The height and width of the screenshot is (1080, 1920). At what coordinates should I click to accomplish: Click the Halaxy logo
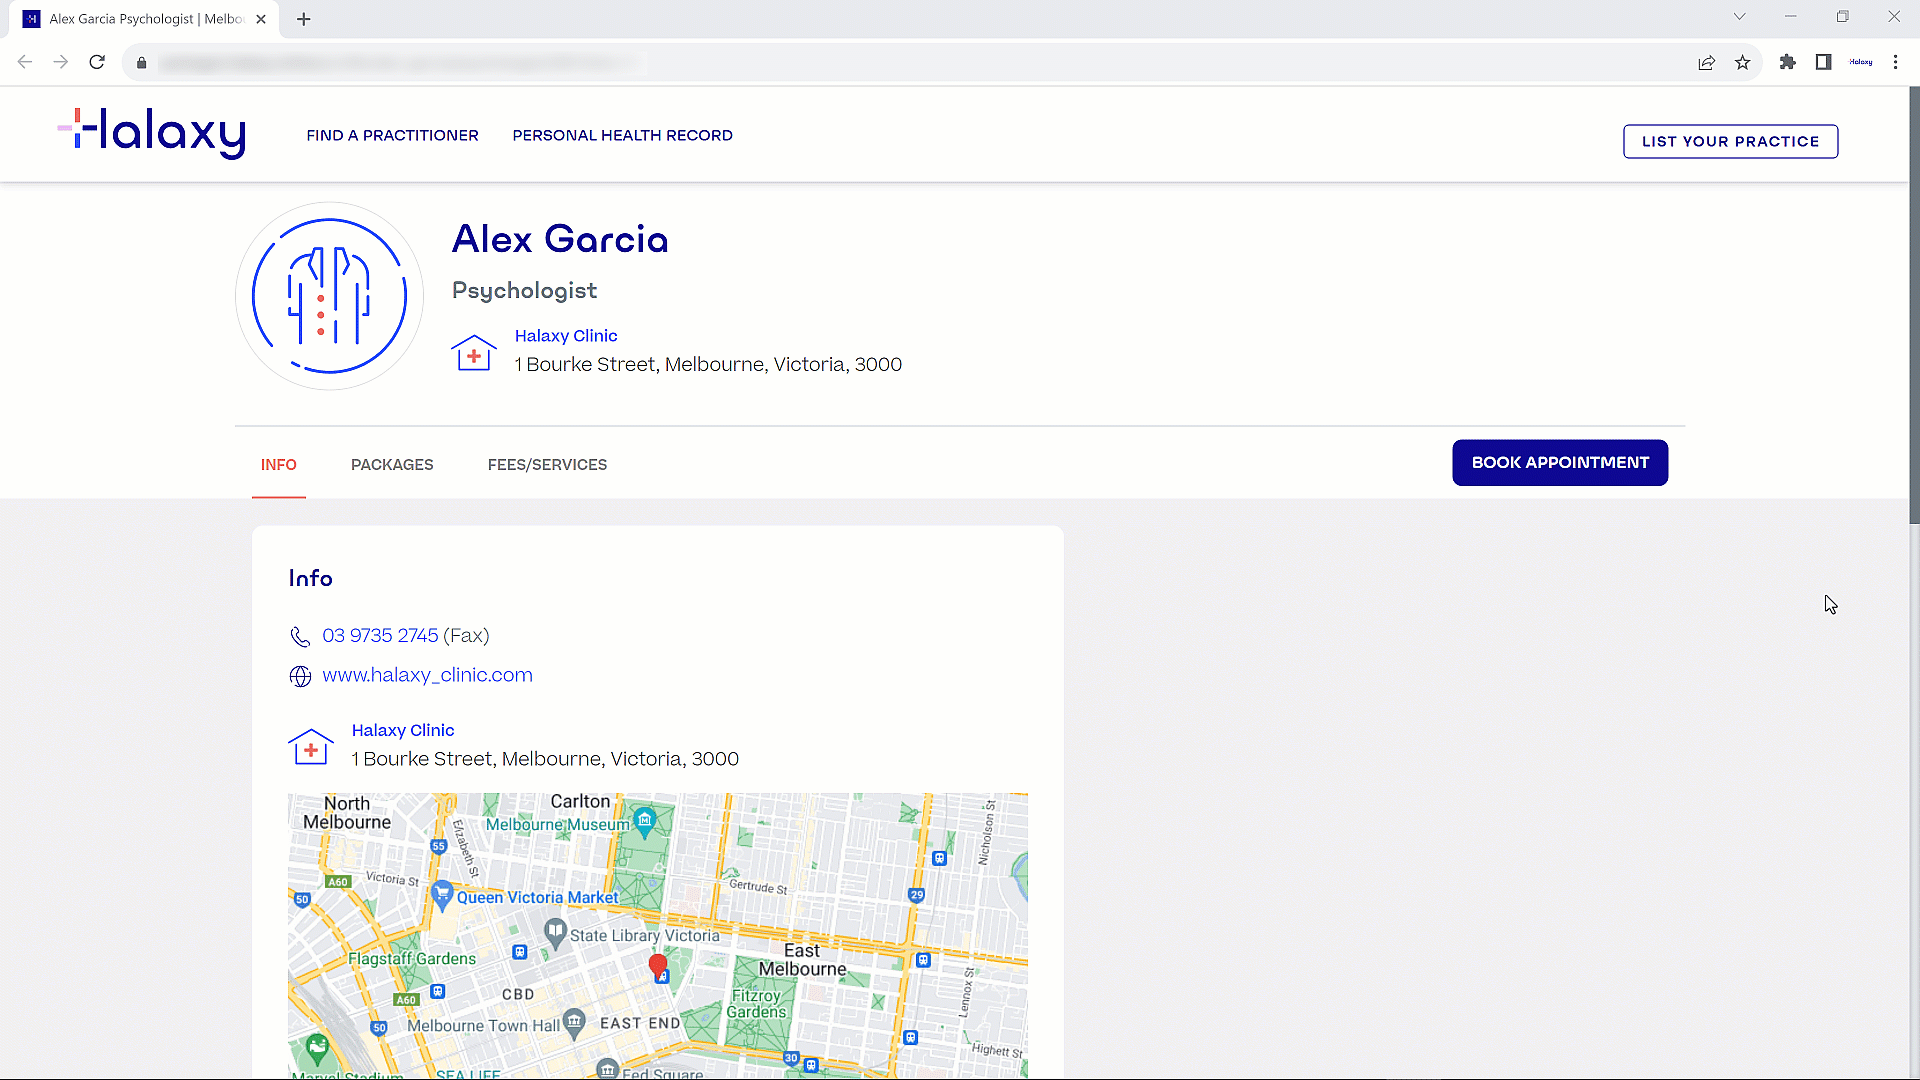(x=152, y=133)
